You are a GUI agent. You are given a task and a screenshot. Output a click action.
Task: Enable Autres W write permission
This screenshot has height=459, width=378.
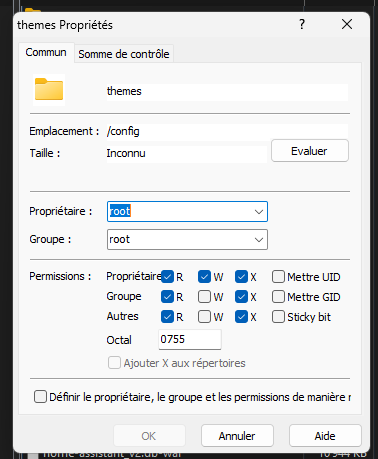pyautogui.click(x=204, y=317)
